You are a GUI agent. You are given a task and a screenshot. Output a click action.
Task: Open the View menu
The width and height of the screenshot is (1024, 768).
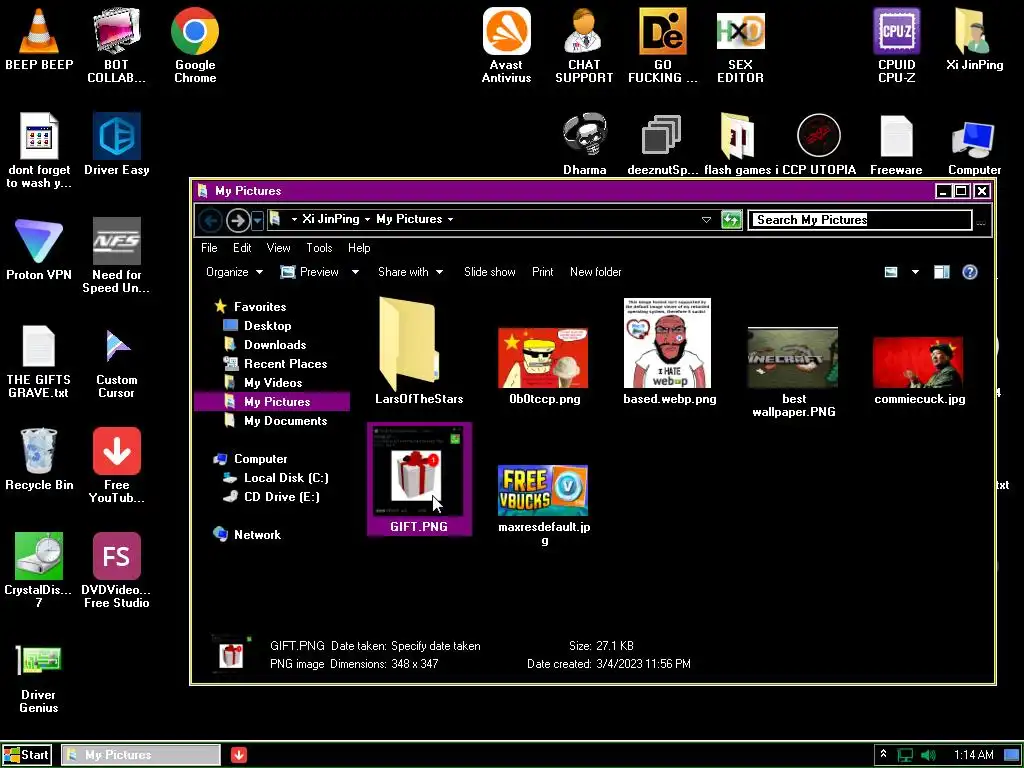[x=278, y=248]
